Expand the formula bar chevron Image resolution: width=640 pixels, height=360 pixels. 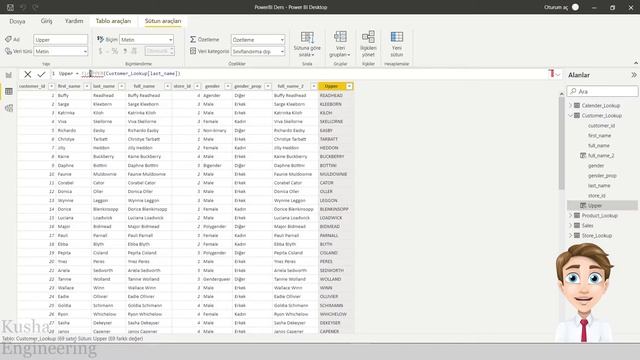pos(558,75)
